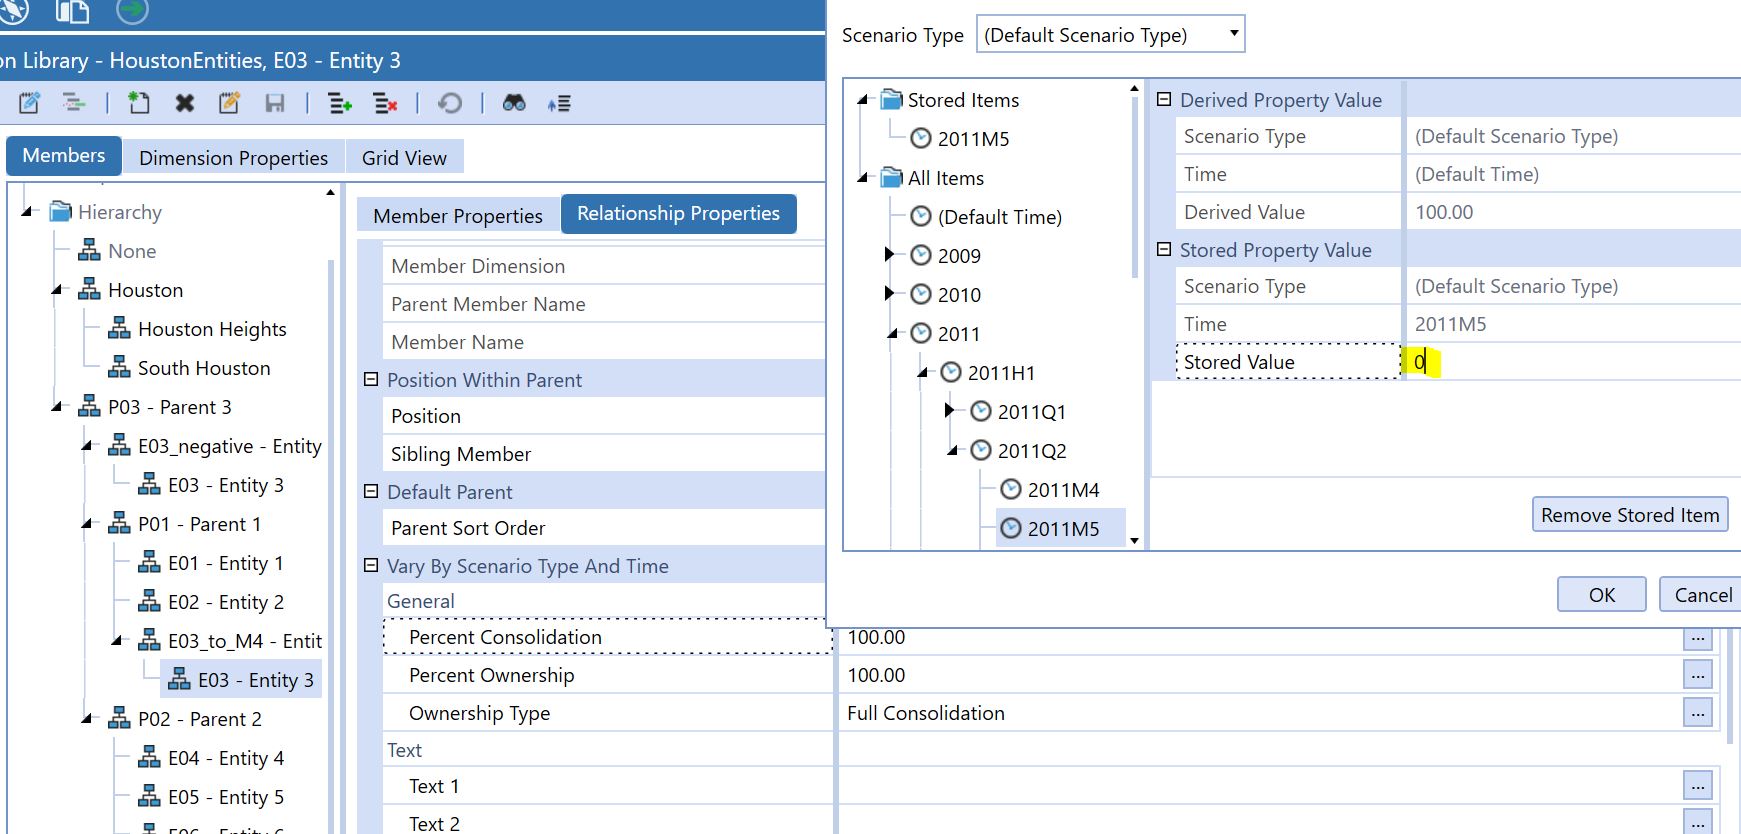Click the Create Member new-document icon
Viewport: 1741px width, 834px height.
pos(139,103)
